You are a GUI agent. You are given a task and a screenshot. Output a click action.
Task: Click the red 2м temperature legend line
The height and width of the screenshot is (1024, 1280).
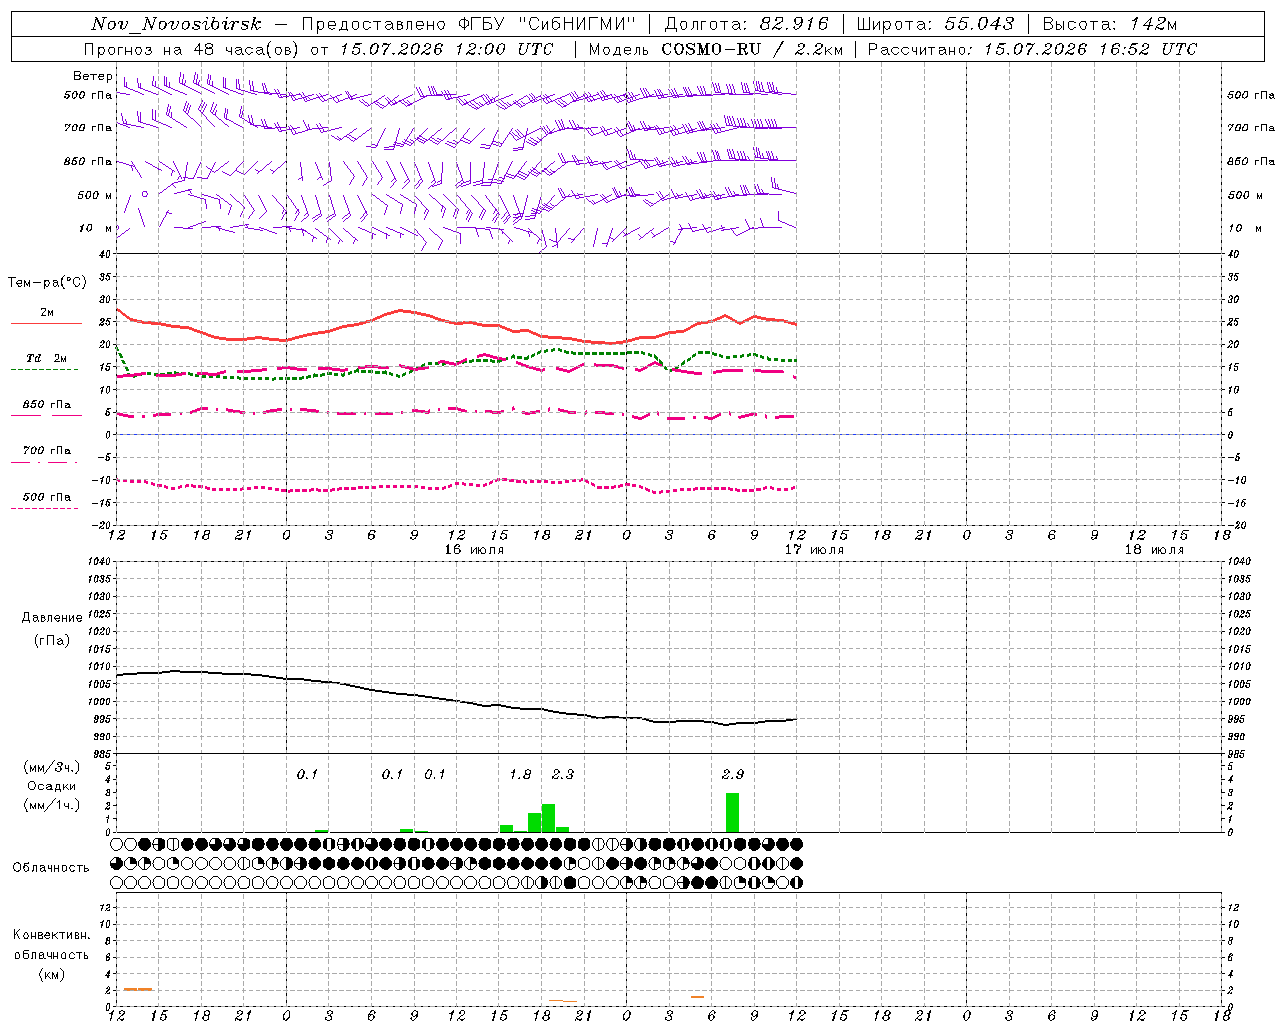point(46,324)
